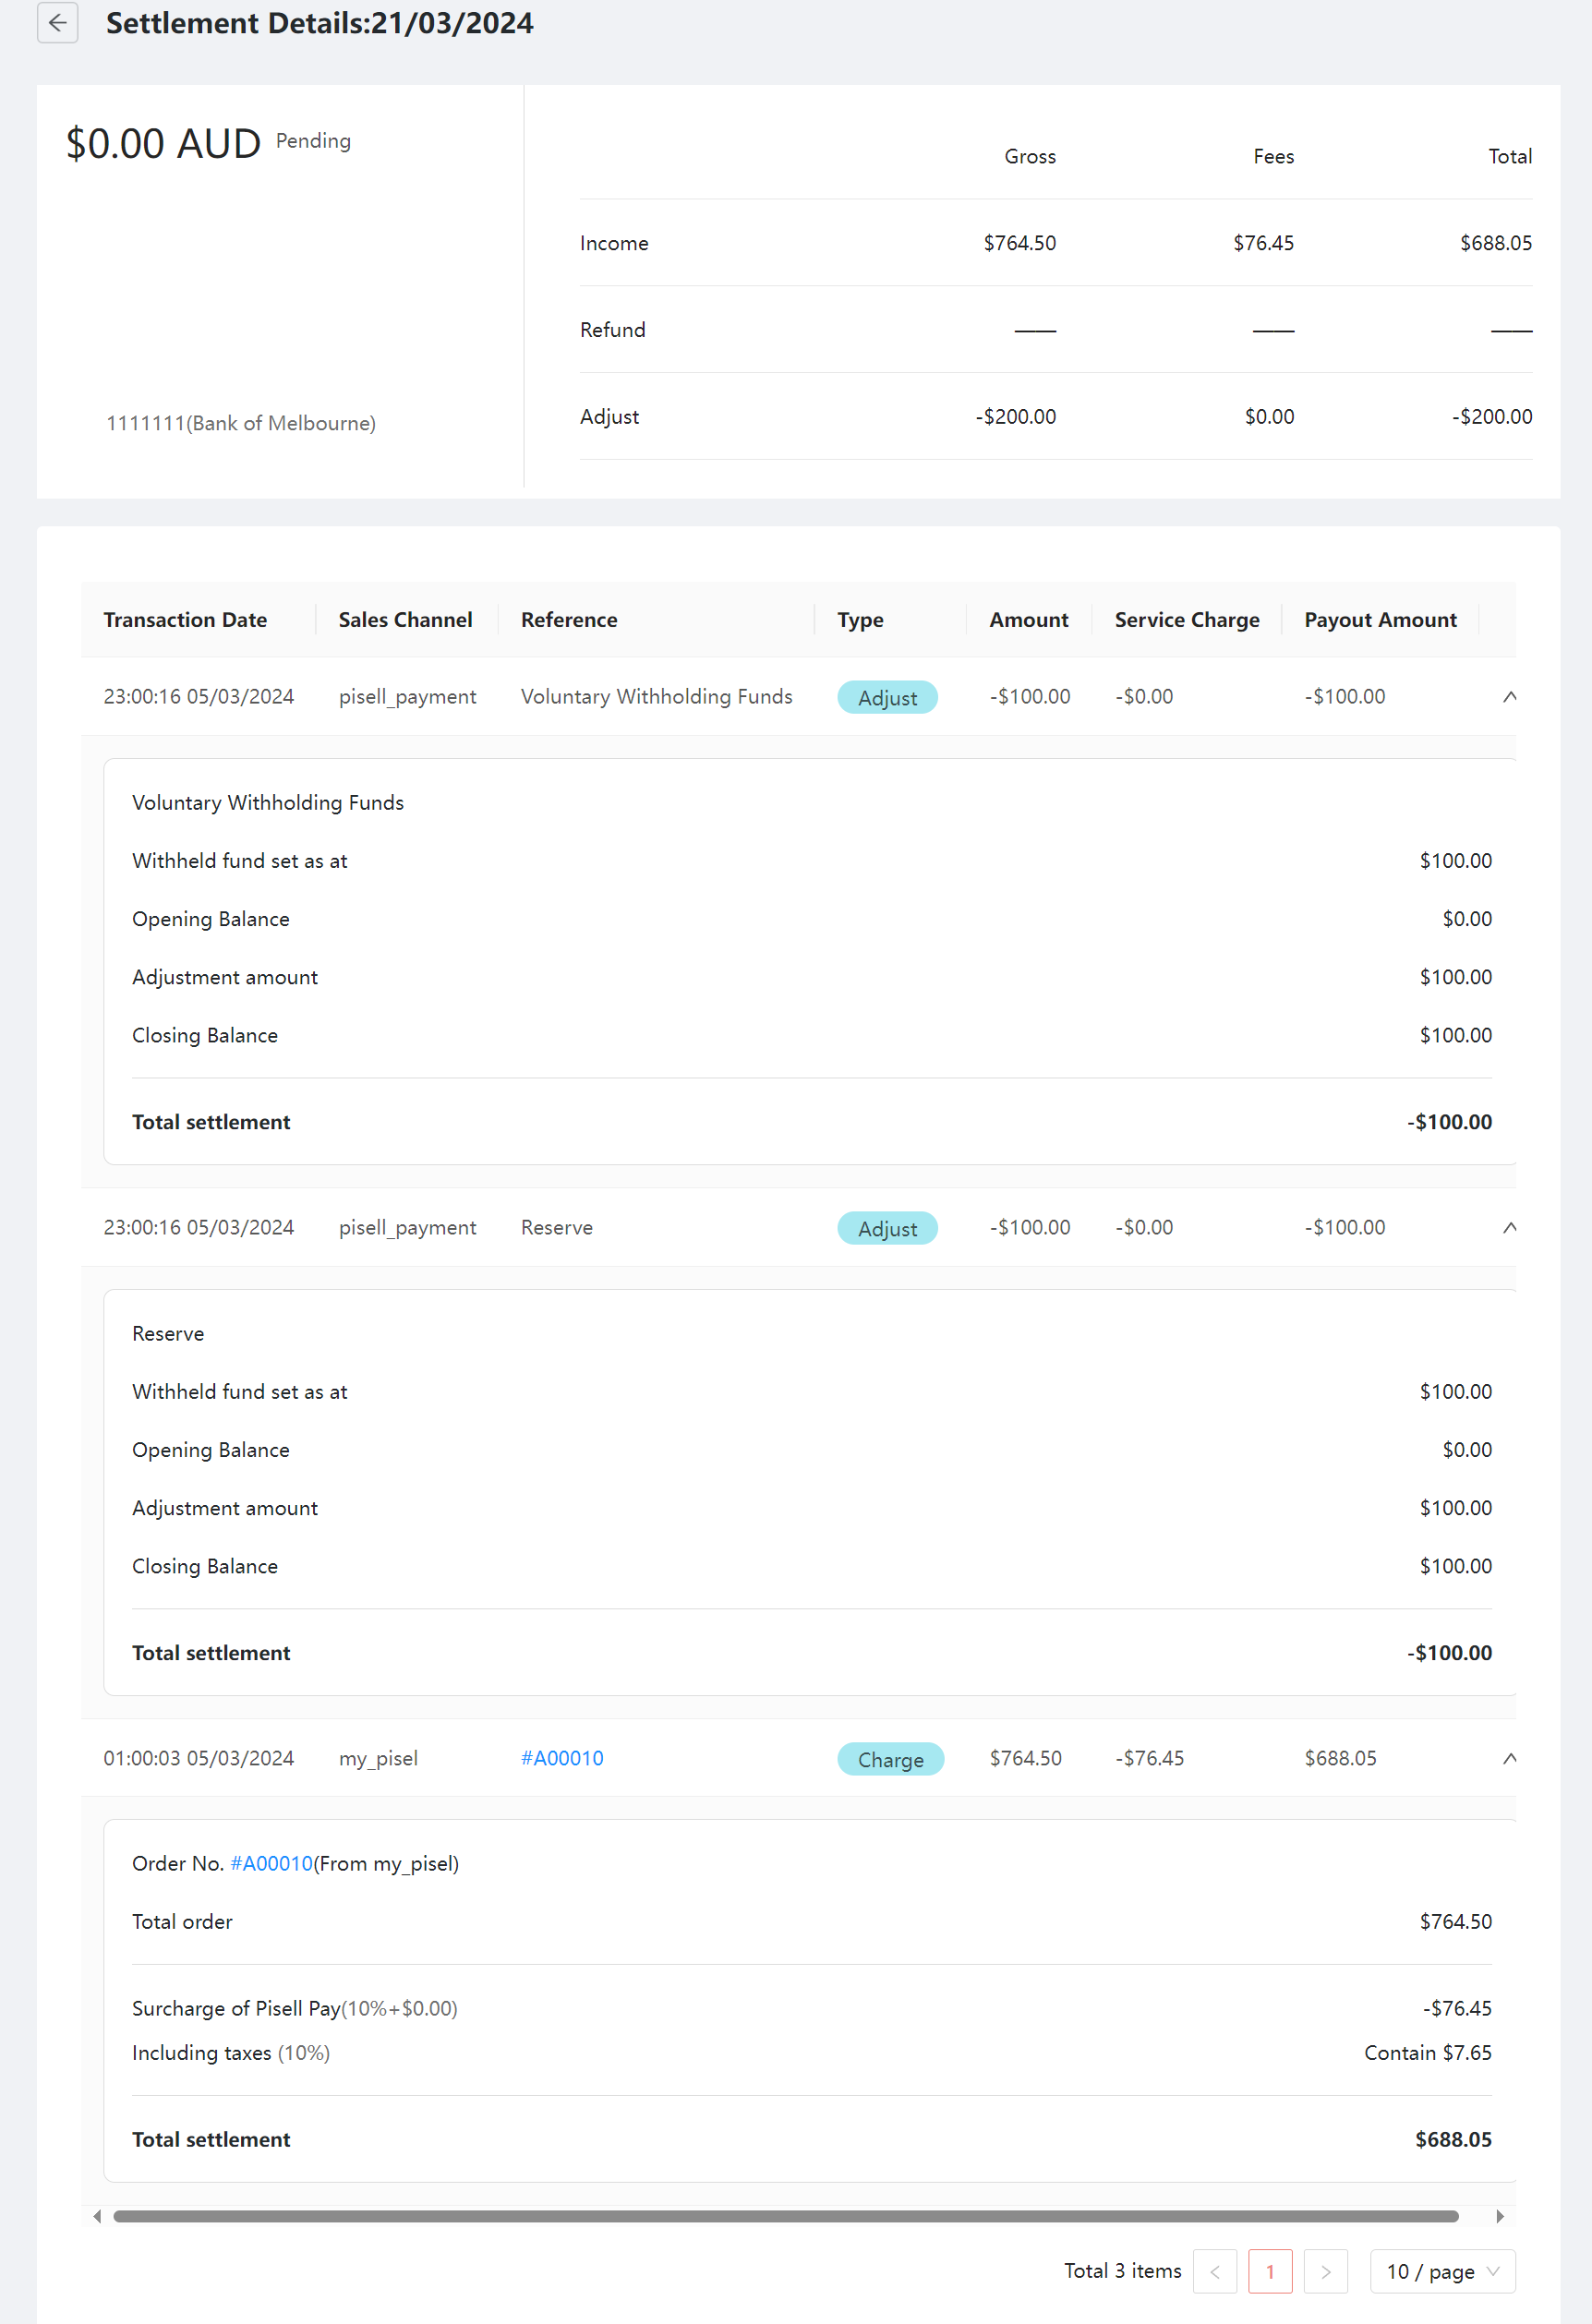Go back using the arrow icon
This screenshot has width=1592, height=2324.
(57, 23)
